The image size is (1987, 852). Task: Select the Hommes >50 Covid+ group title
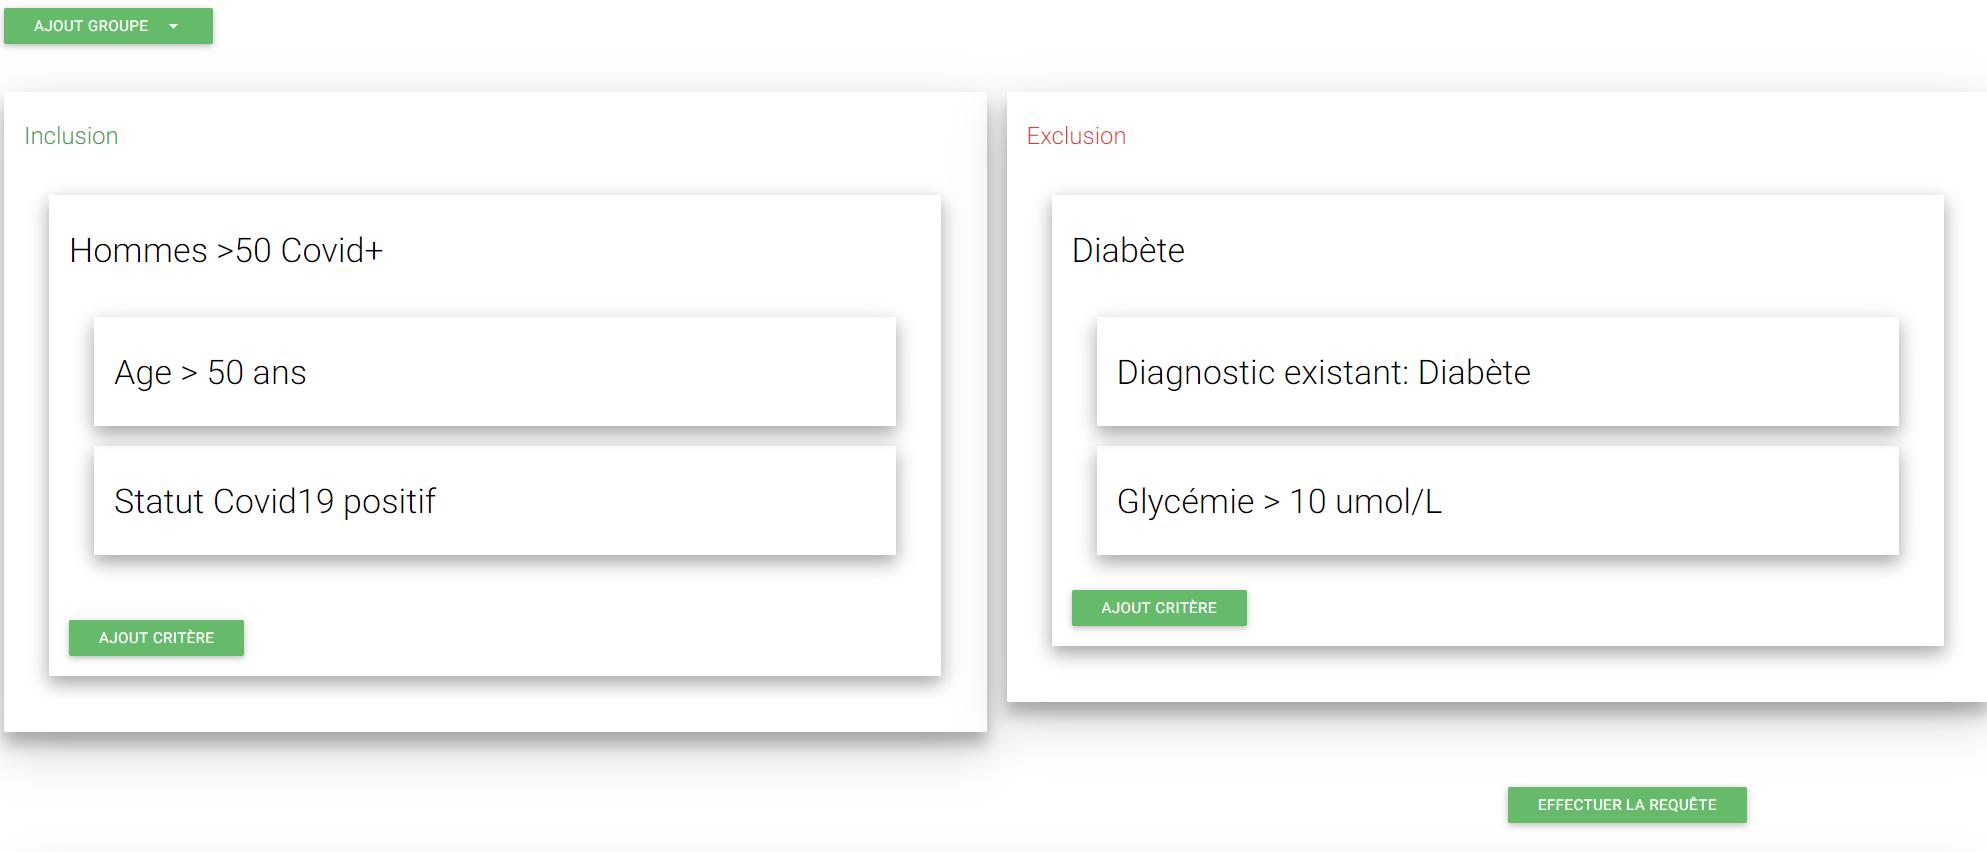point(226,250)
